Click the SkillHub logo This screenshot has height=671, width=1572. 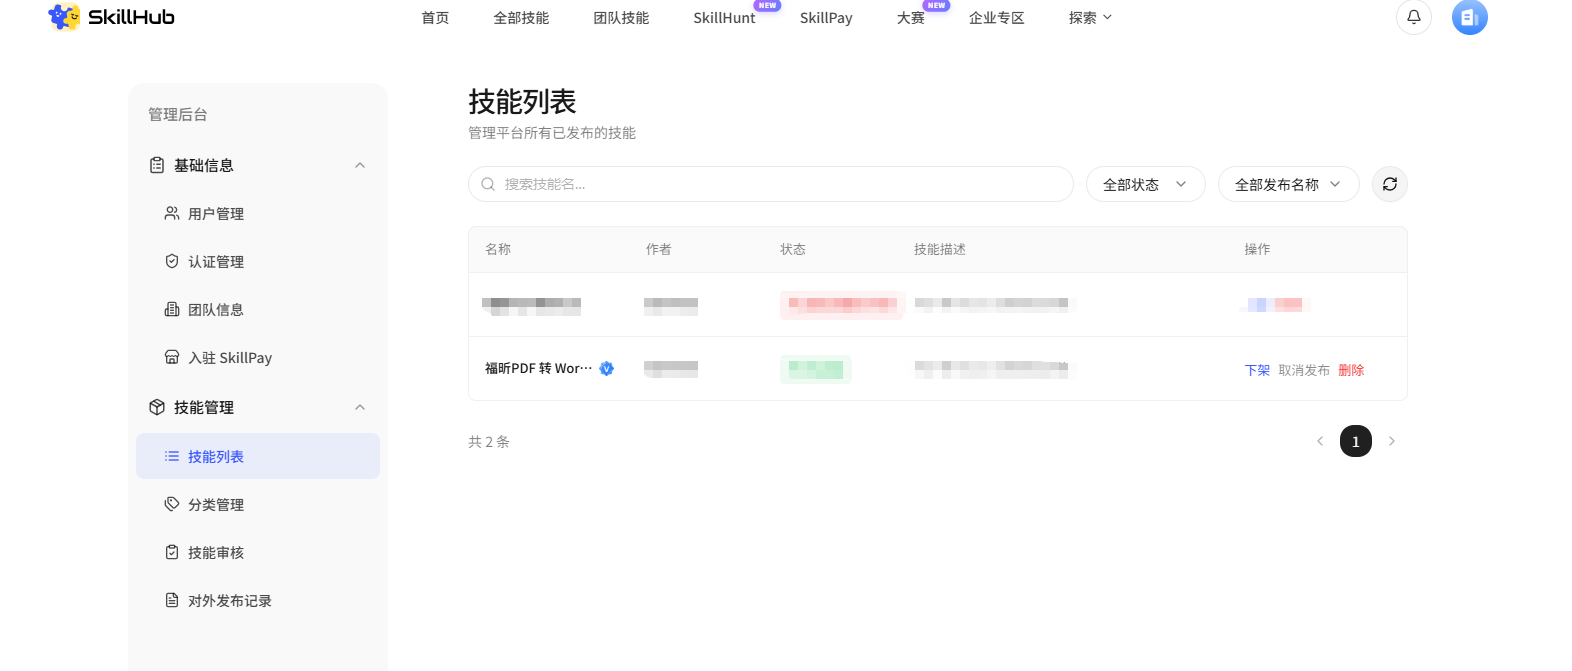click(x=111, y=17)
